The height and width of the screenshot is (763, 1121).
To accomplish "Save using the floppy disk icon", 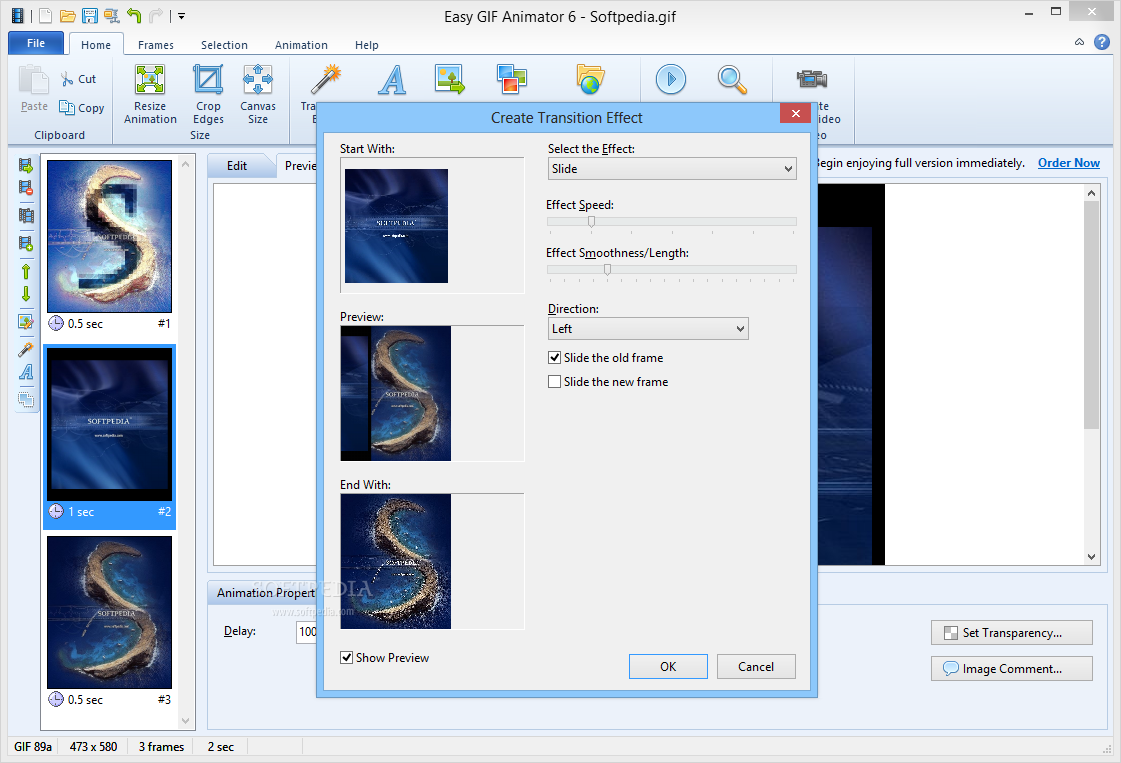I will coord(89,15).
